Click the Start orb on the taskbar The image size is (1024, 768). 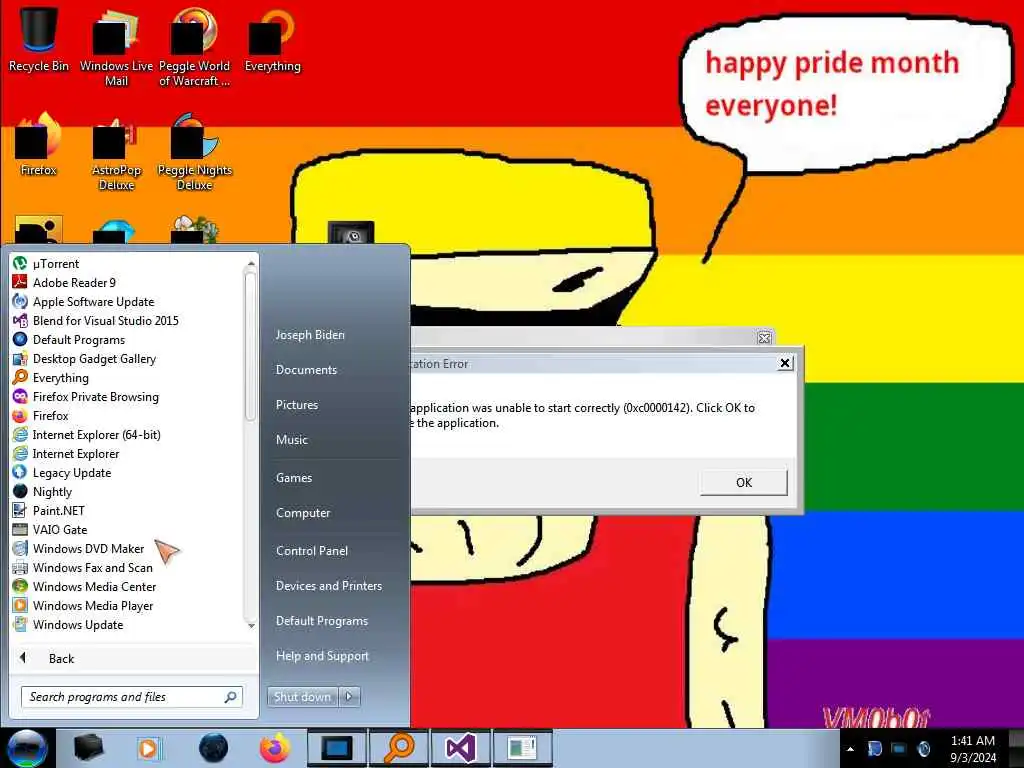(27, 748)
